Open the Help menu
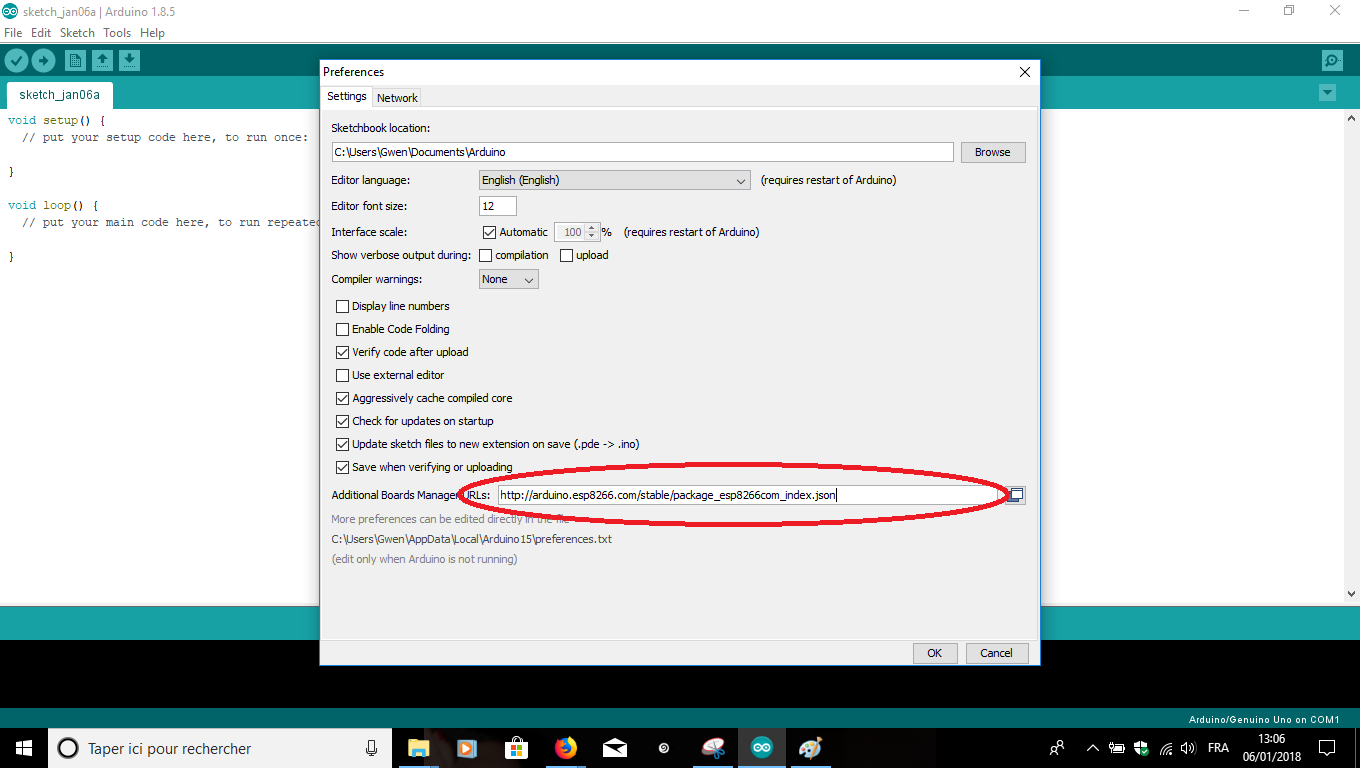Image resolution: width=1360 pixels, height=768 pixels. pos(152,33)
